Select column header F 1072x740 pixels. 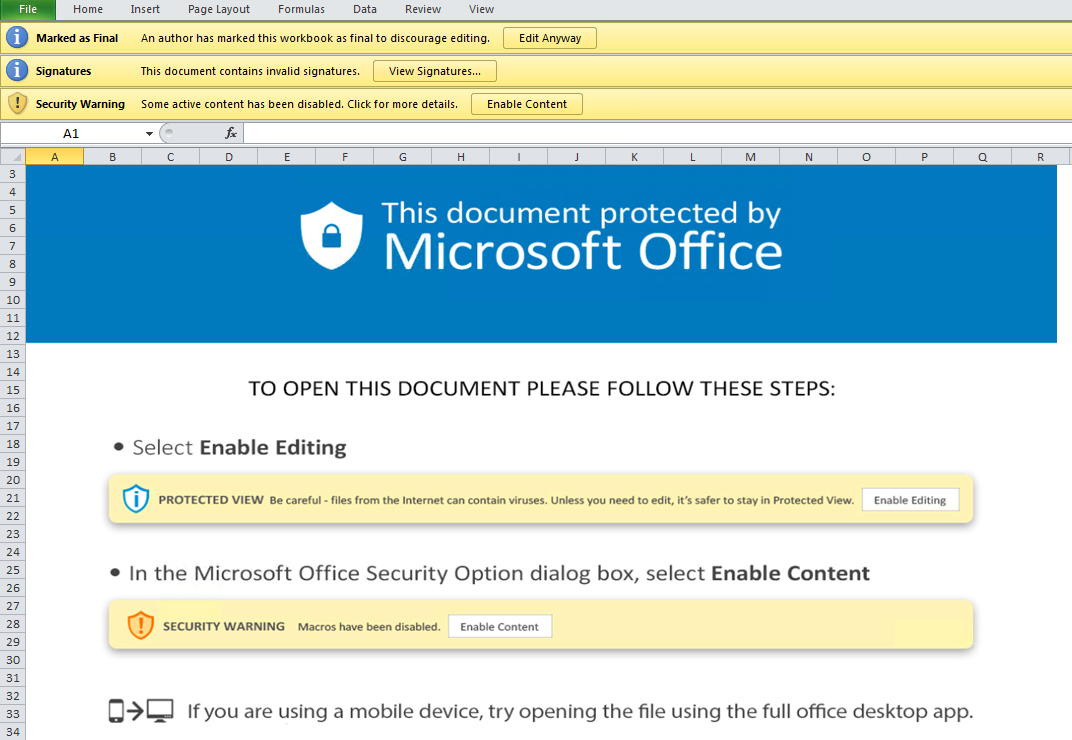click(345, 157)
